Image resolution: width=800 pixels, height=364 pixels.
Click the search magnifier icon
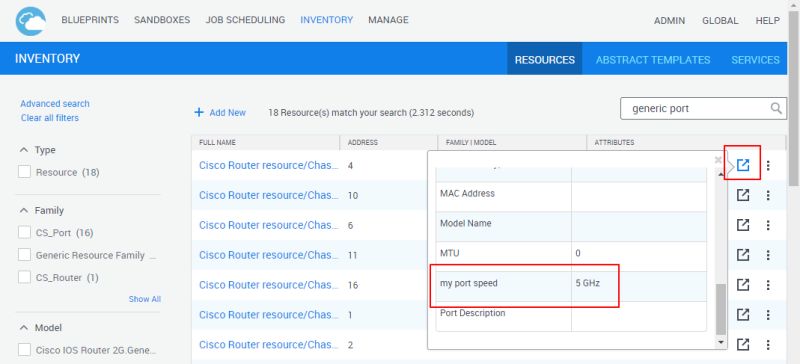coord(776,108)
